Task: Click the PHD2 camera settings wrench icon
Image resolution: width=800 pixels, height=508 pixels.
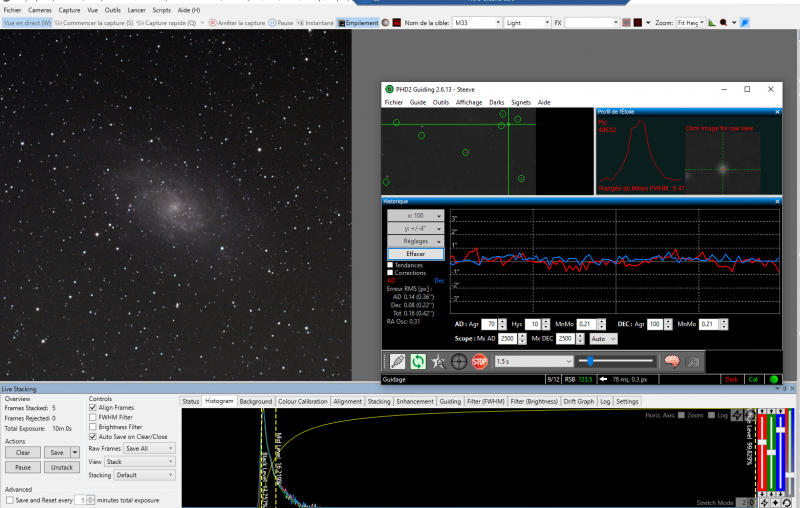Action: click(692, 362)
